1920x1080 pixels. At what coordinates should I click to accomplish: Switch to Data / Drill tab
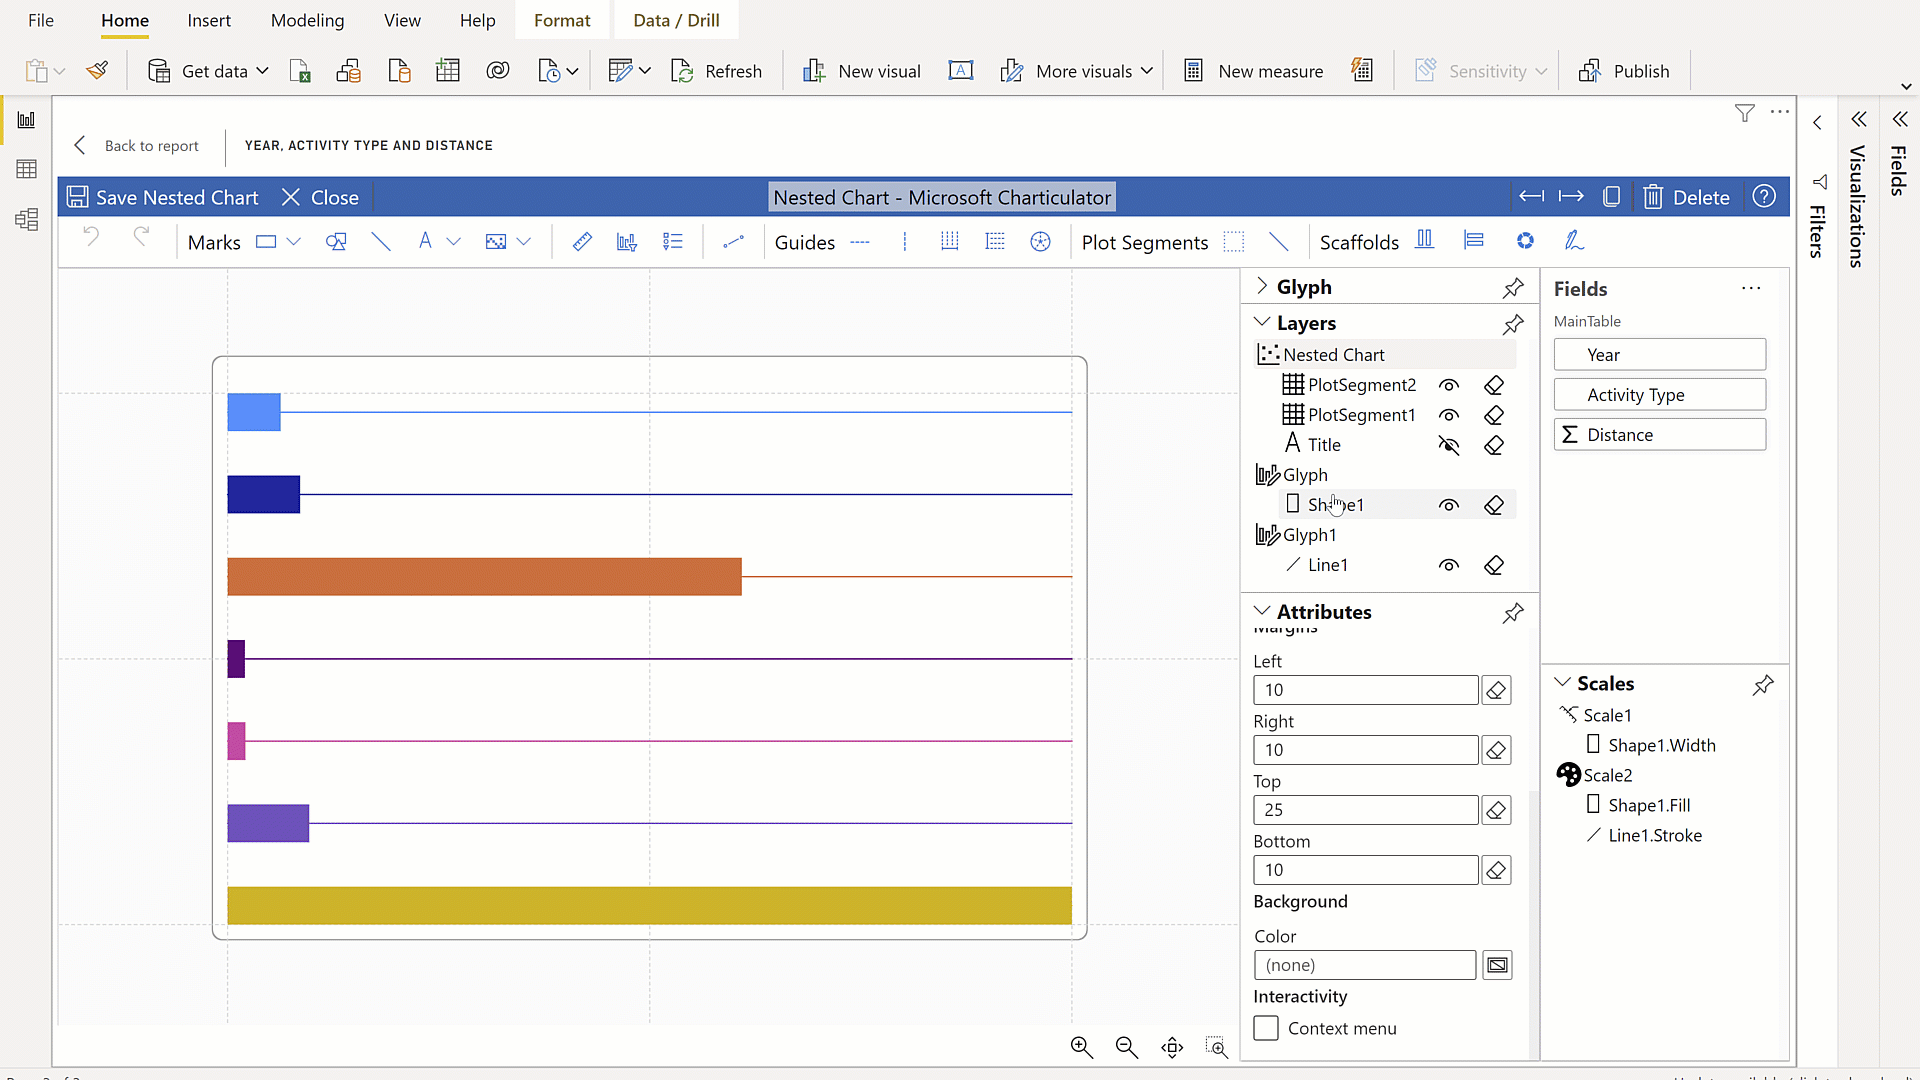pyautogui.click(x=676, y=20)
